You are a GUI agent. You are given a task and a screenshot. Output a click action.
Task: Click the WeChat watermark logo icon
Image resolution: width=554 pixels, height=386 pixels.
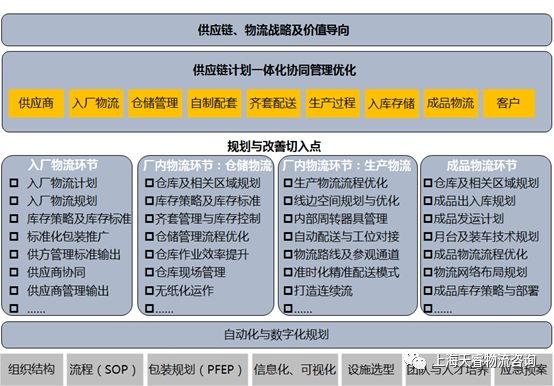click(415, 360)
